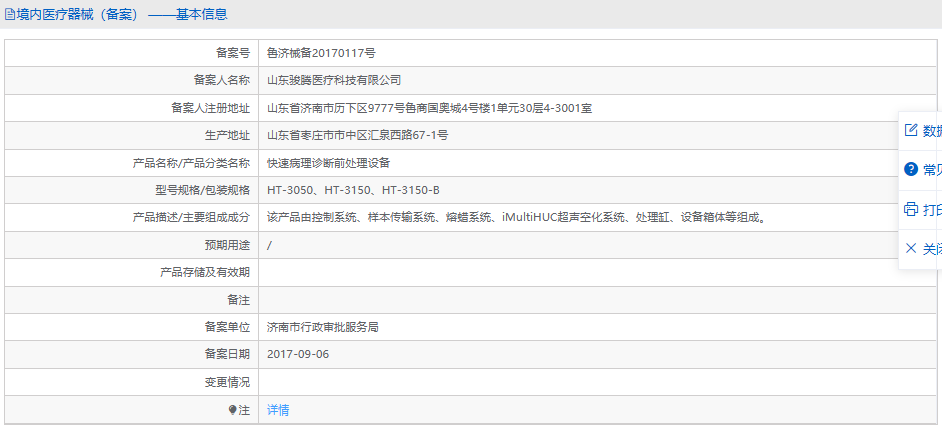Click the X close icon in side panel
942x430 pixels.
911,248
